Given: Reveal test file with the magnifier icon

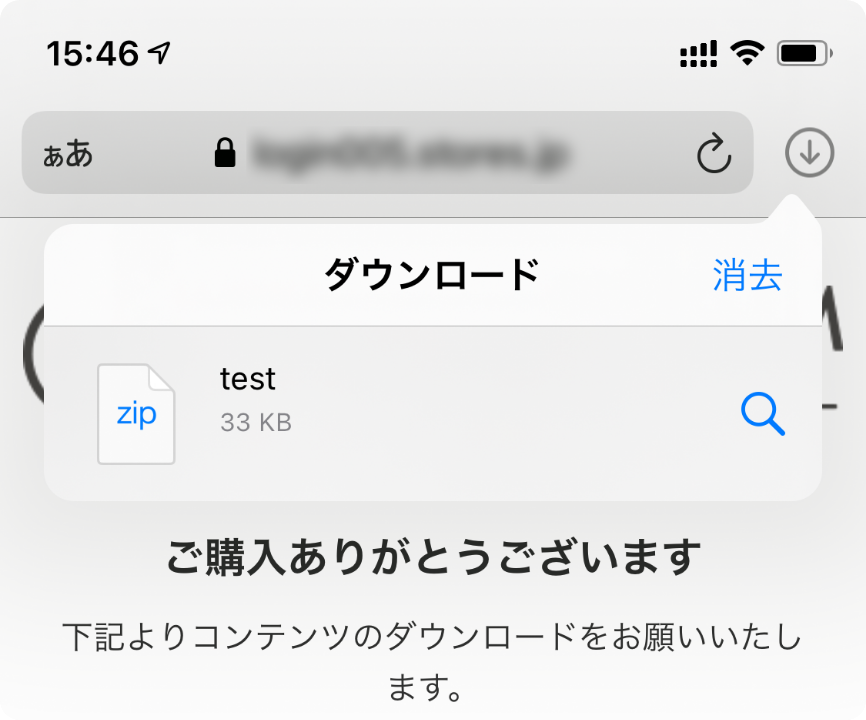Looking at the screenshot, I should (763, 412).
